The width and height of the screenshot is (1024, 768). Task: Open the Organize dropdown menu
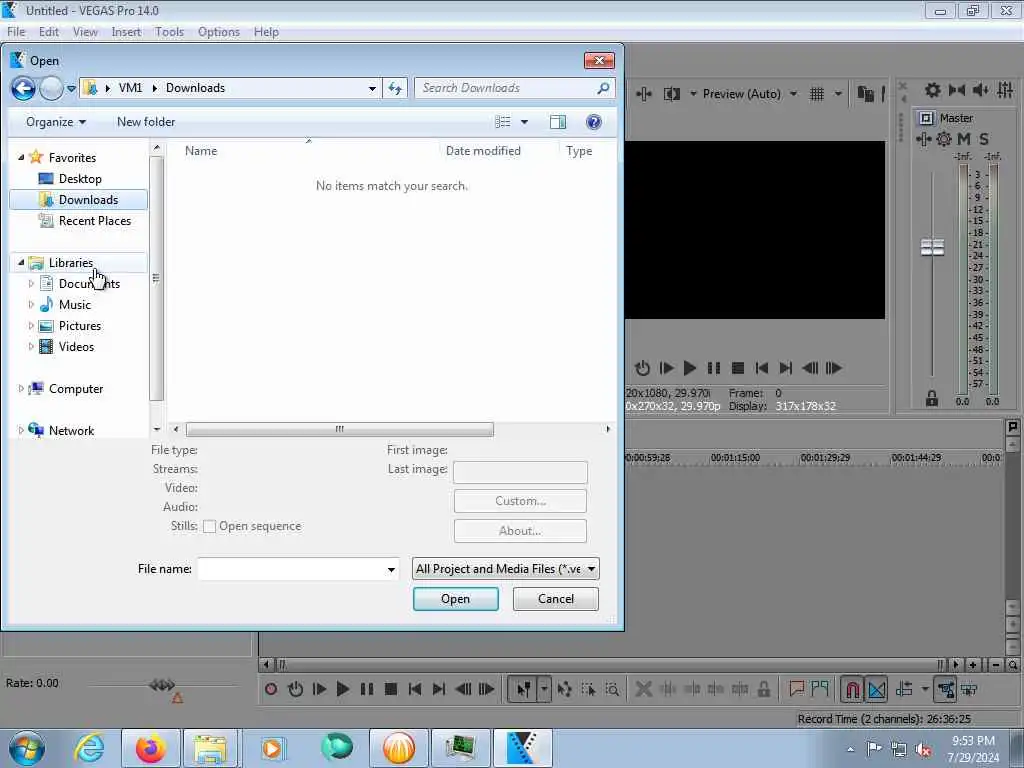pos(56,122)
